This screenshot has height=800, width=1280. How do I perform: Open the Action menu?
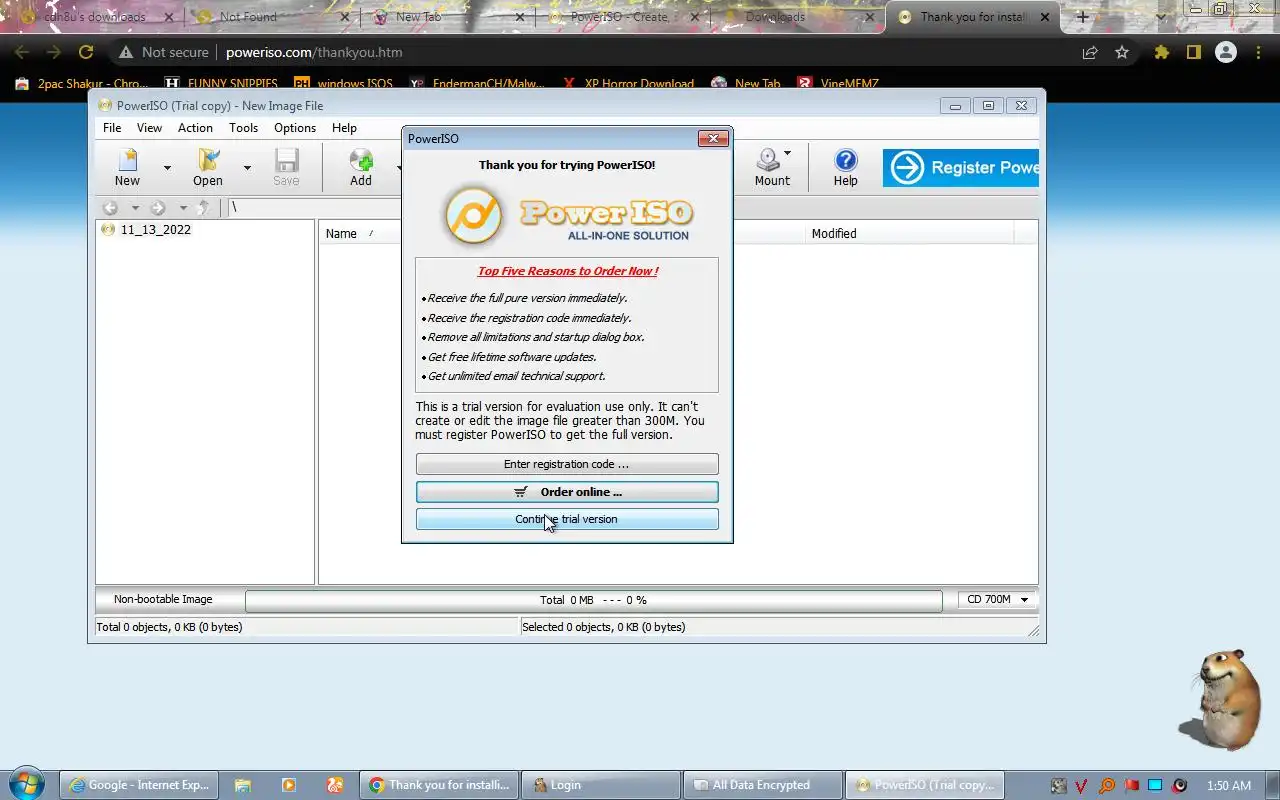click(195, 128)
